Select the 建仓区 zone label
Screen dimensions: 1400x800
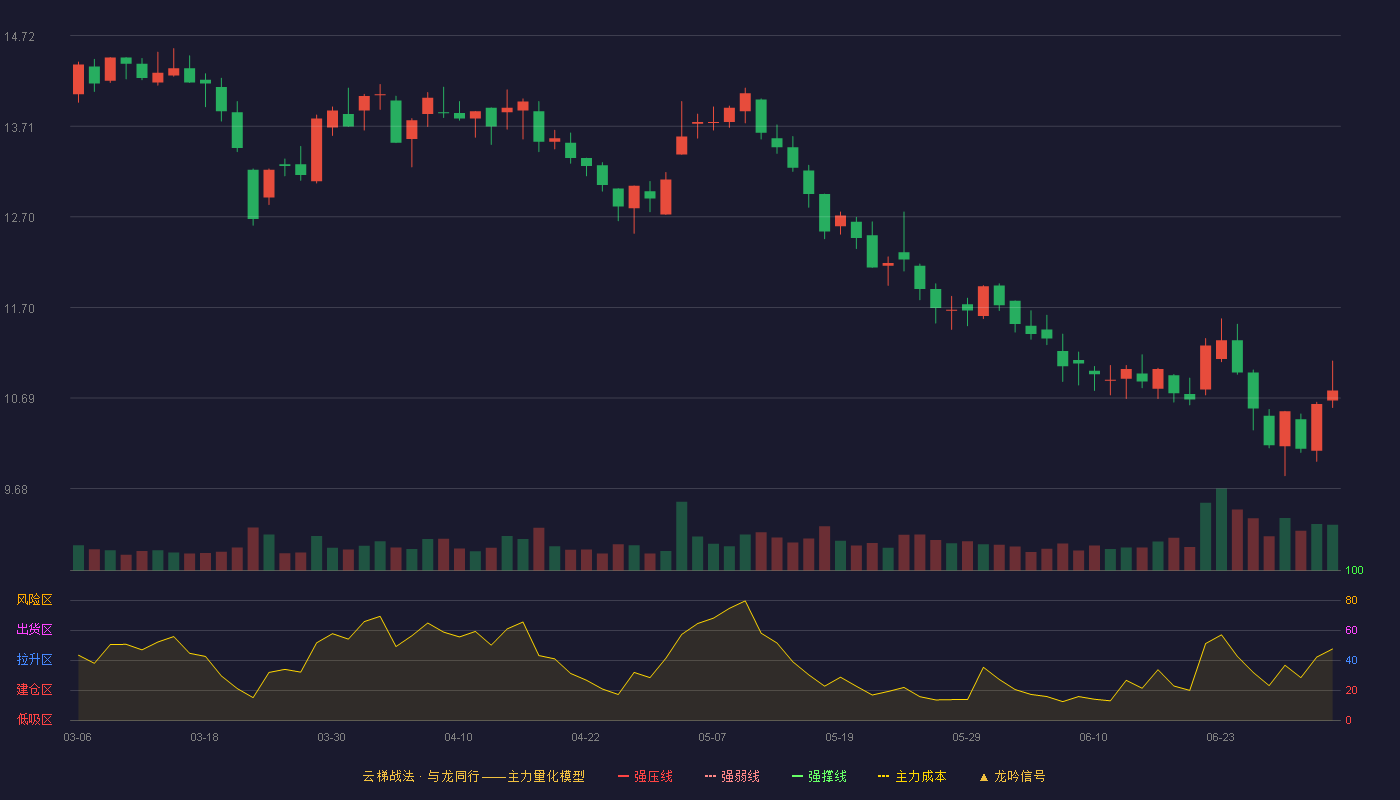pyautogui.click(x=34, y=690)
